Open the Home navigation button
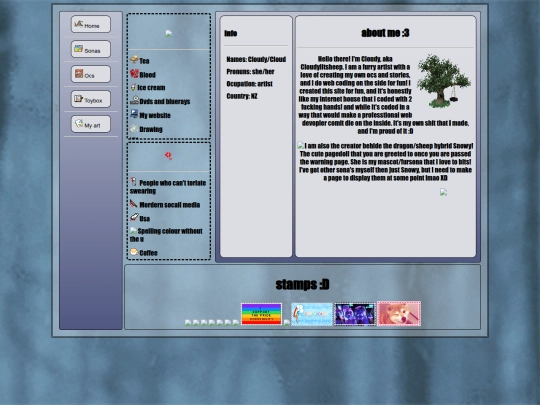This screenshot has width=540, height=405. click(x=91, y=24)
